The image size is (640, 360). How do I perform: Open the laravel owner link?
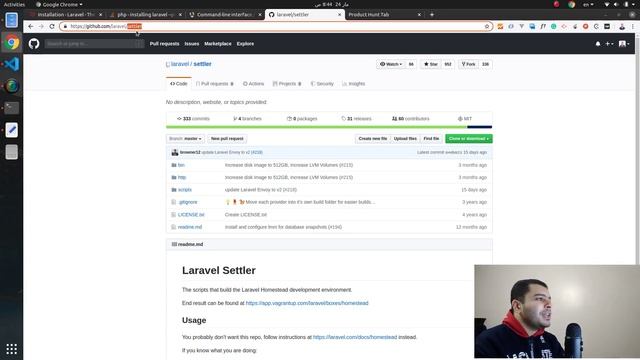click(180, 64)
